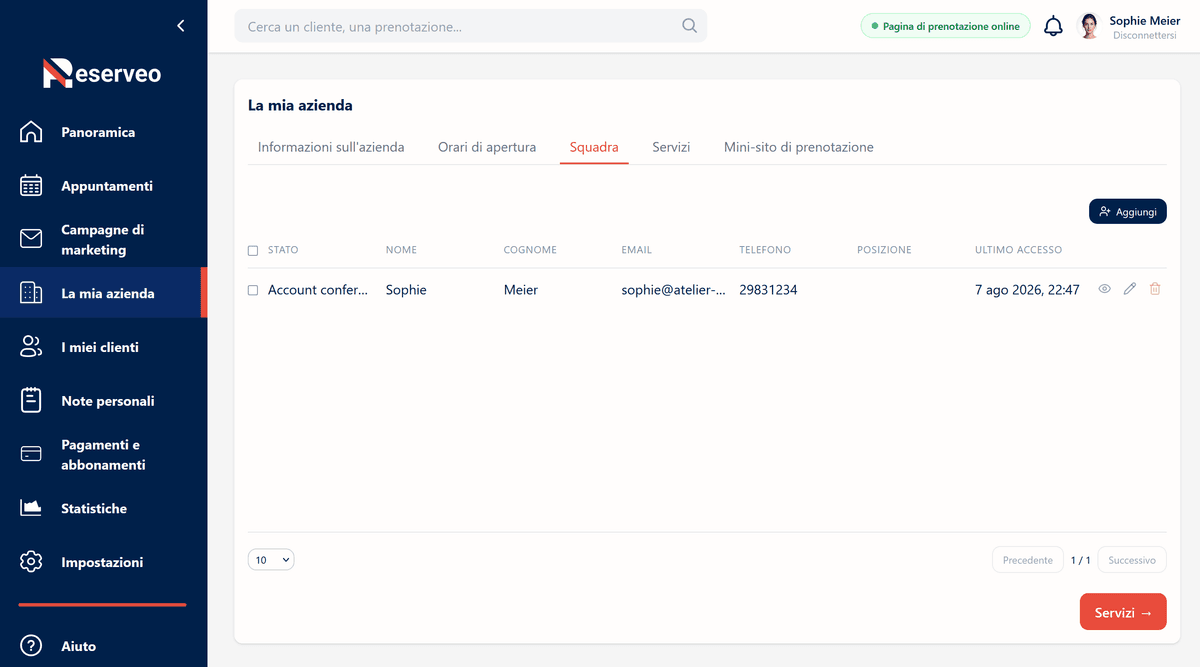Viewport: 1200px width, 667px height.
Task: Switch to Orari di apertura tab
Action: 487,147
